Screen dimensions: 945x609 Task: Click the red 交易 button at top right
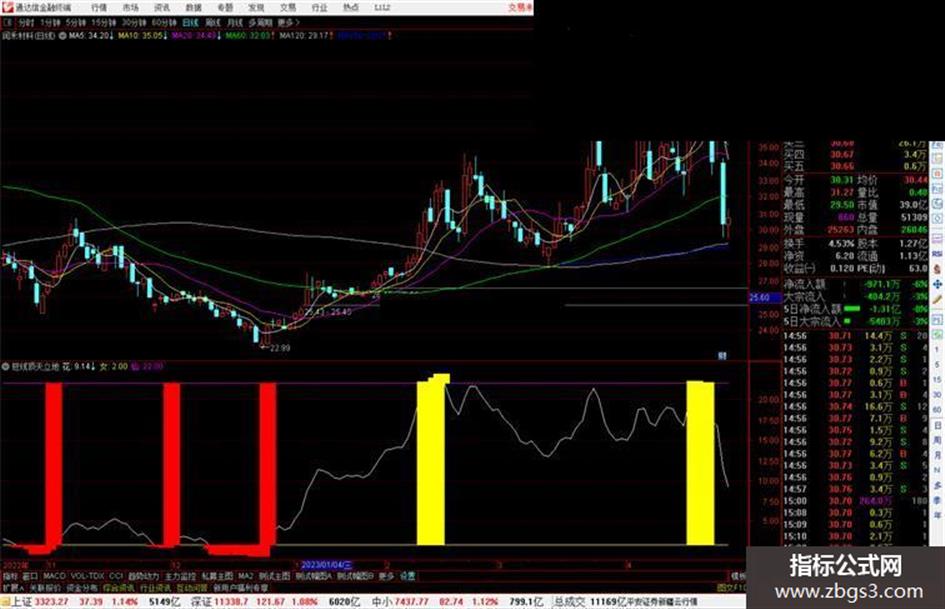[520, 8]
